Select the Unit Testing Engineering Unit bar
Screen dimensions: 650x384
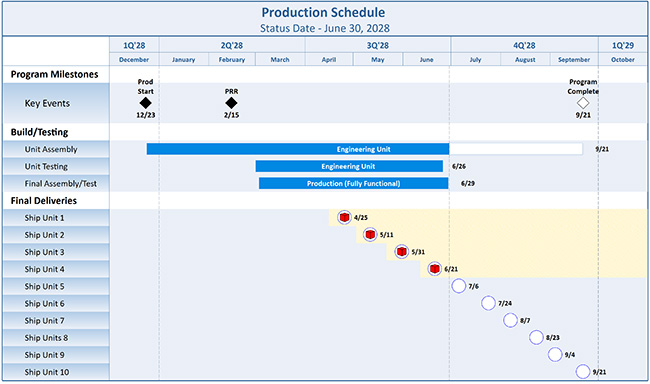pos(349,166)
